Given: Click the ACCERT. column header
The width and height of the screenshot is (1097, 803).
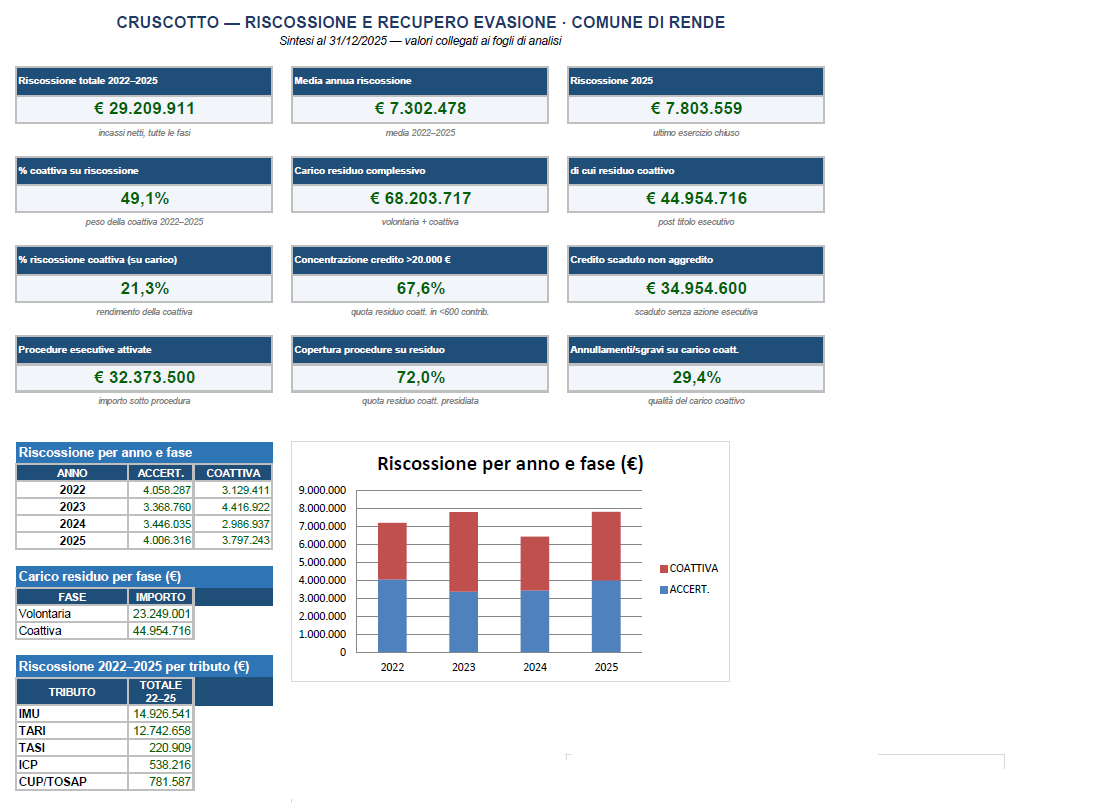Looking at the screenshot, I should pyautogui.click(x=161, y=474).
